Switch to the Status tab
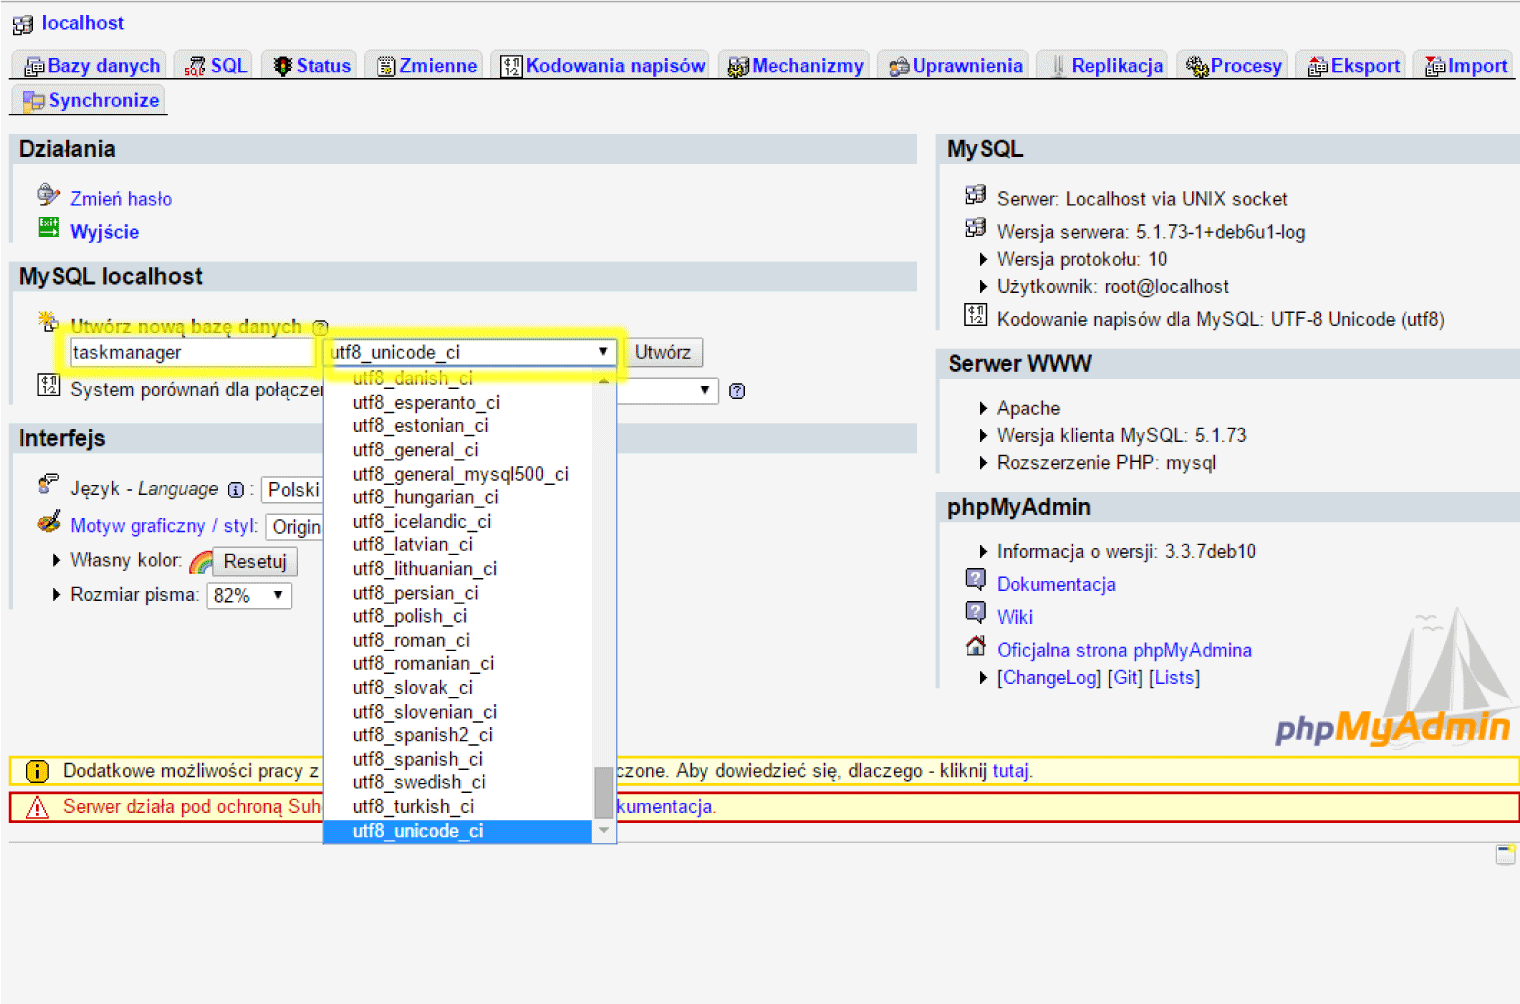Viewport: 1520px width, 1004px height. pyautogui.click(x=311, y=66)
